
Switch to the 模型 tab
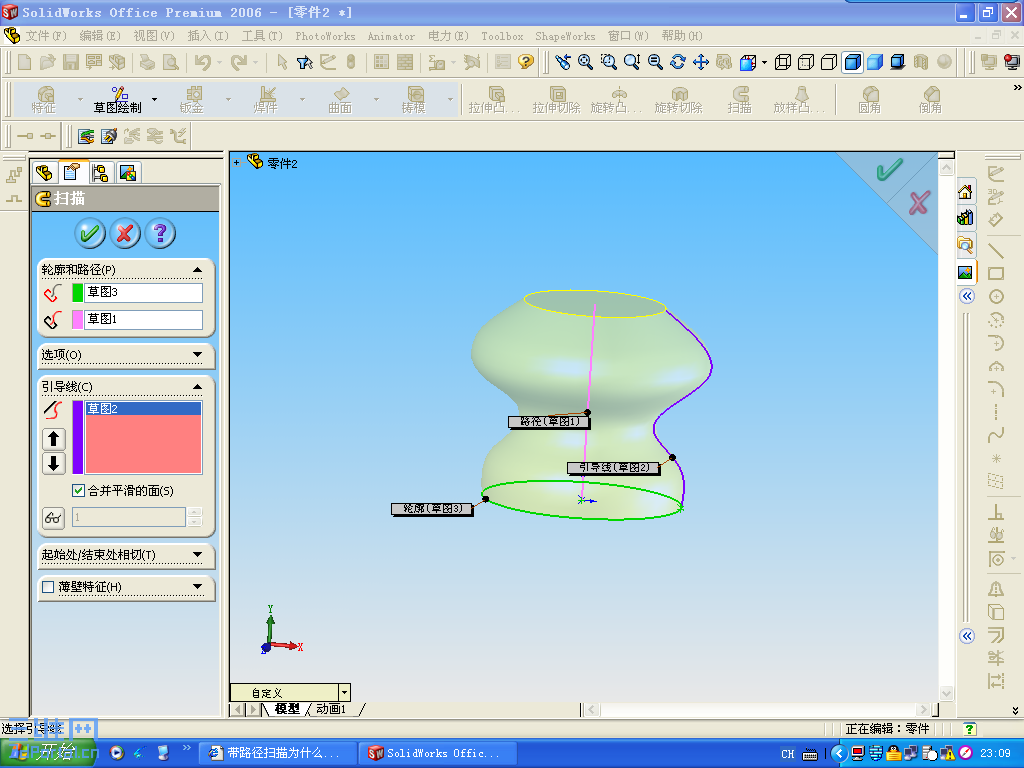tap(287, 709)
